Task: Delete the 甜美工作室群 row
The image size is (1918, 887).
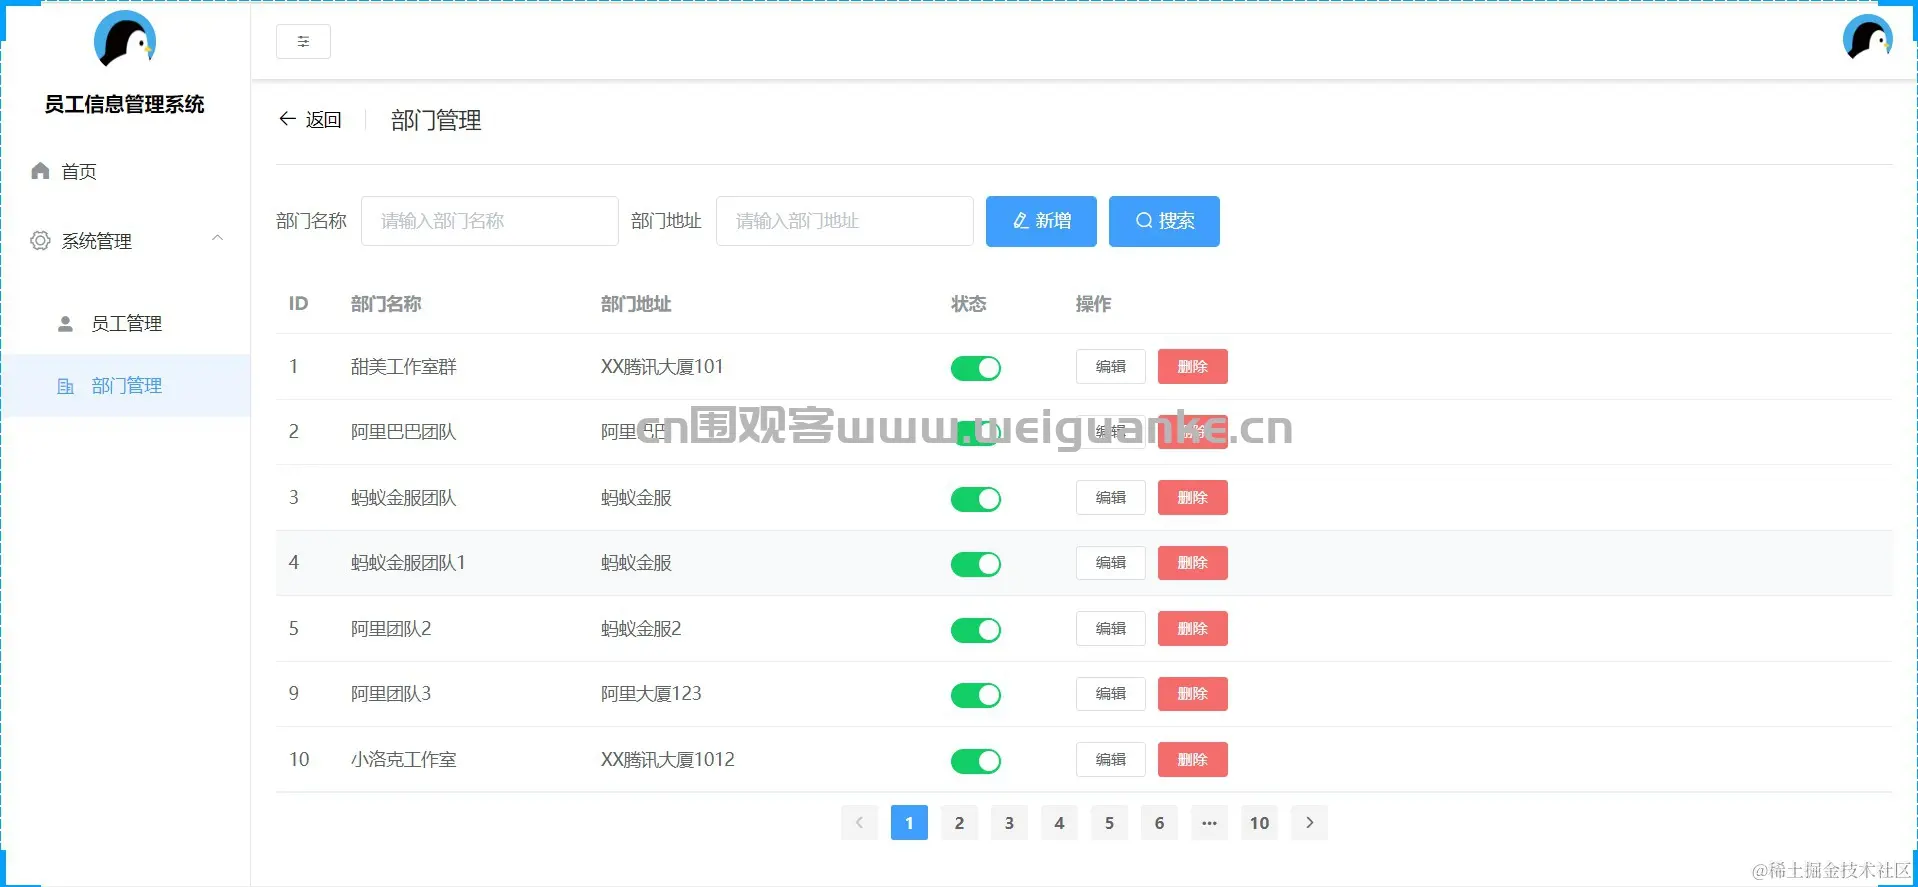Action: tap(1193, 367)
